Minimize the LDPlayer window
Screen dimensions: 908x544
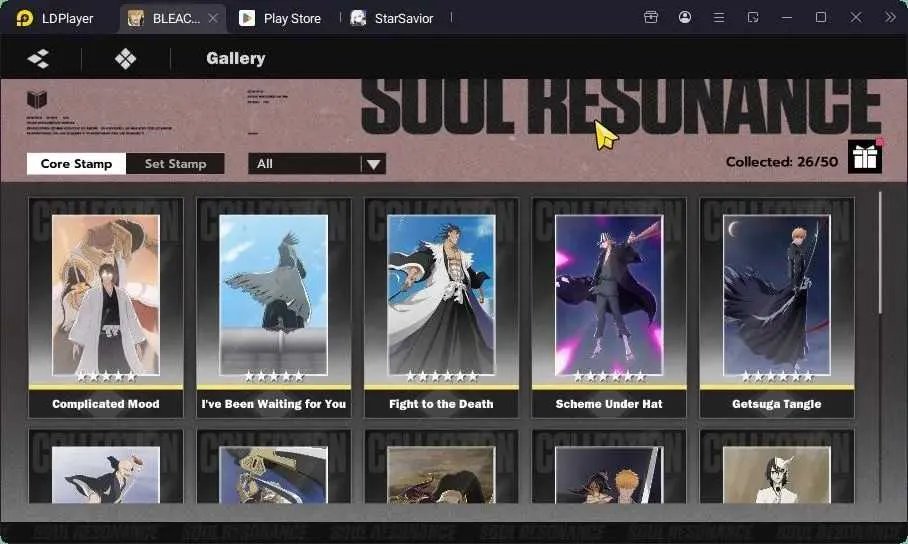point(786,17)
